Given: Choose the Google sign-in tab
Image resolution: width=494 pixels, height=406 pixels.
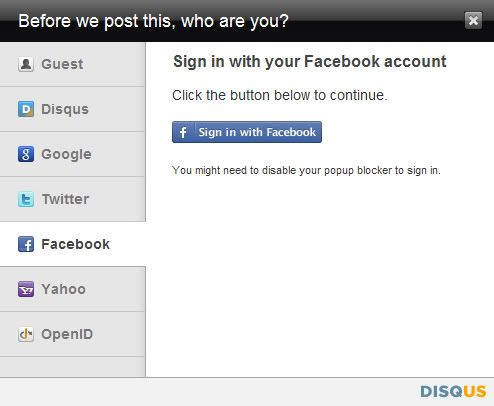Looking at the screenshot, I should coord(73,154).
